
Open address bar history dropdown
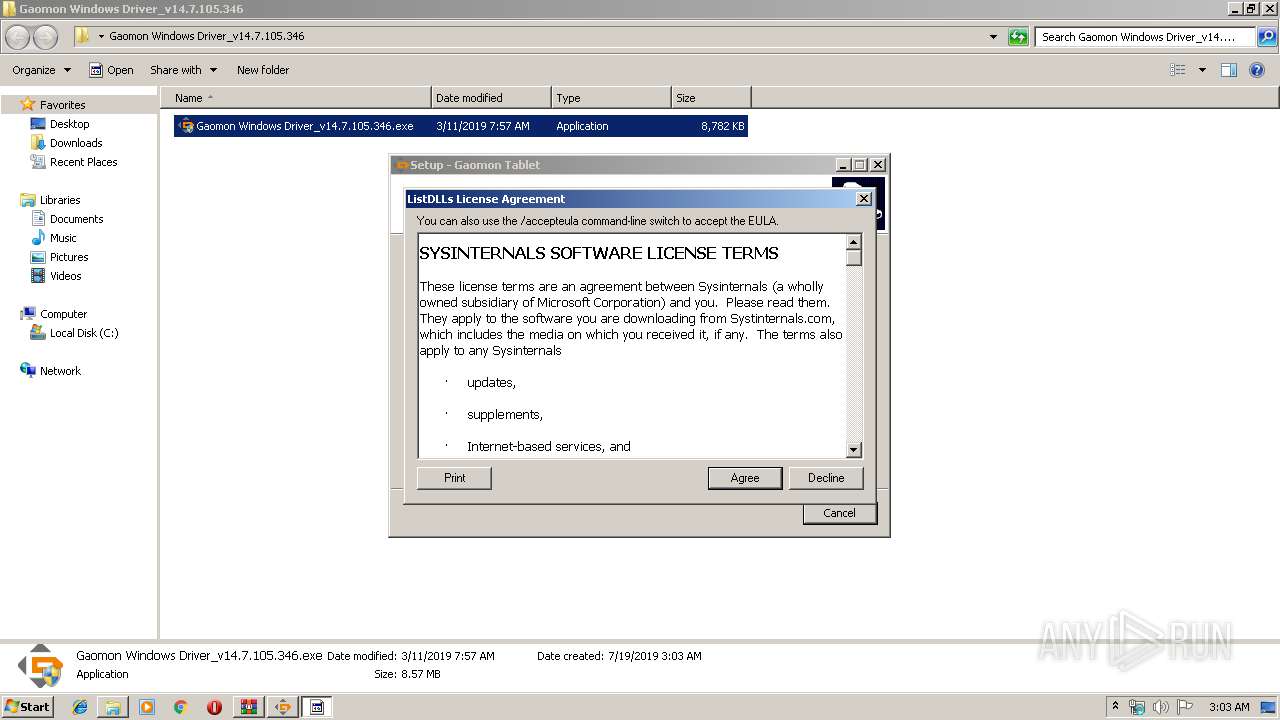[993, 37]
